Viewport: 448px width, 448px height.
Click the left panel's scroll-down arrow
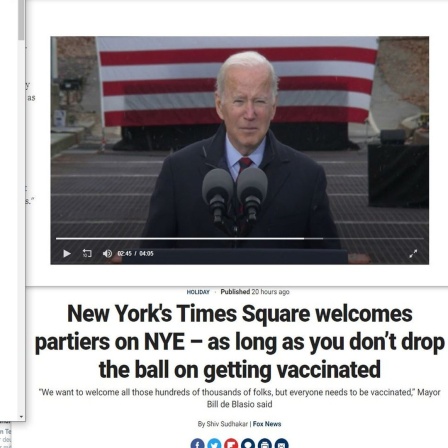click(x=21, y=417)
